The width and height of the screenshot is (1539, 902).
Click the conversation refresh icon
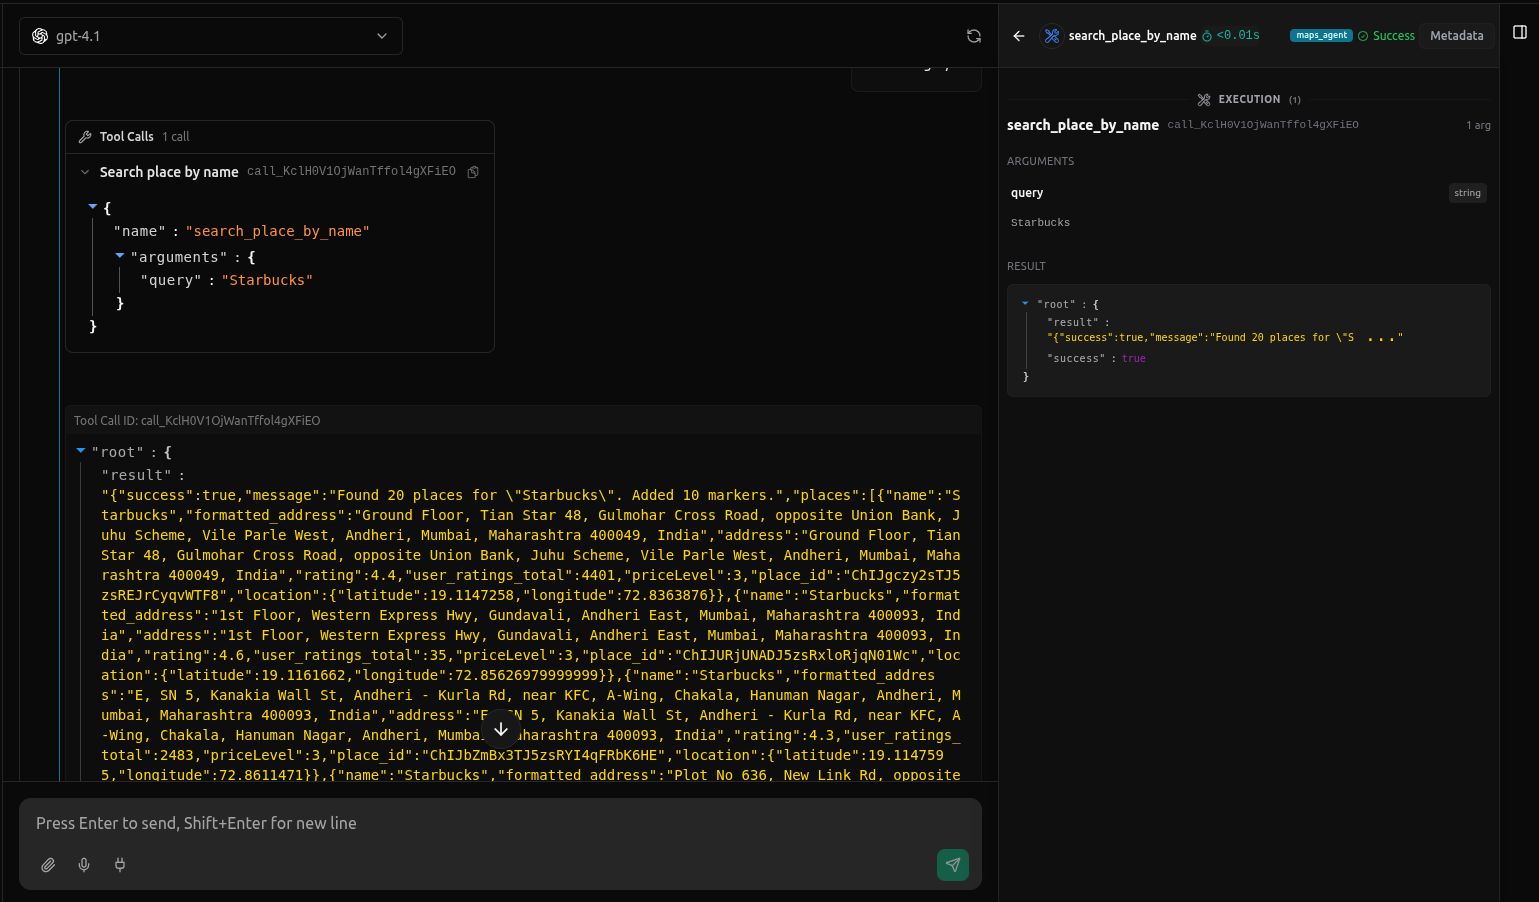point(973,35)
